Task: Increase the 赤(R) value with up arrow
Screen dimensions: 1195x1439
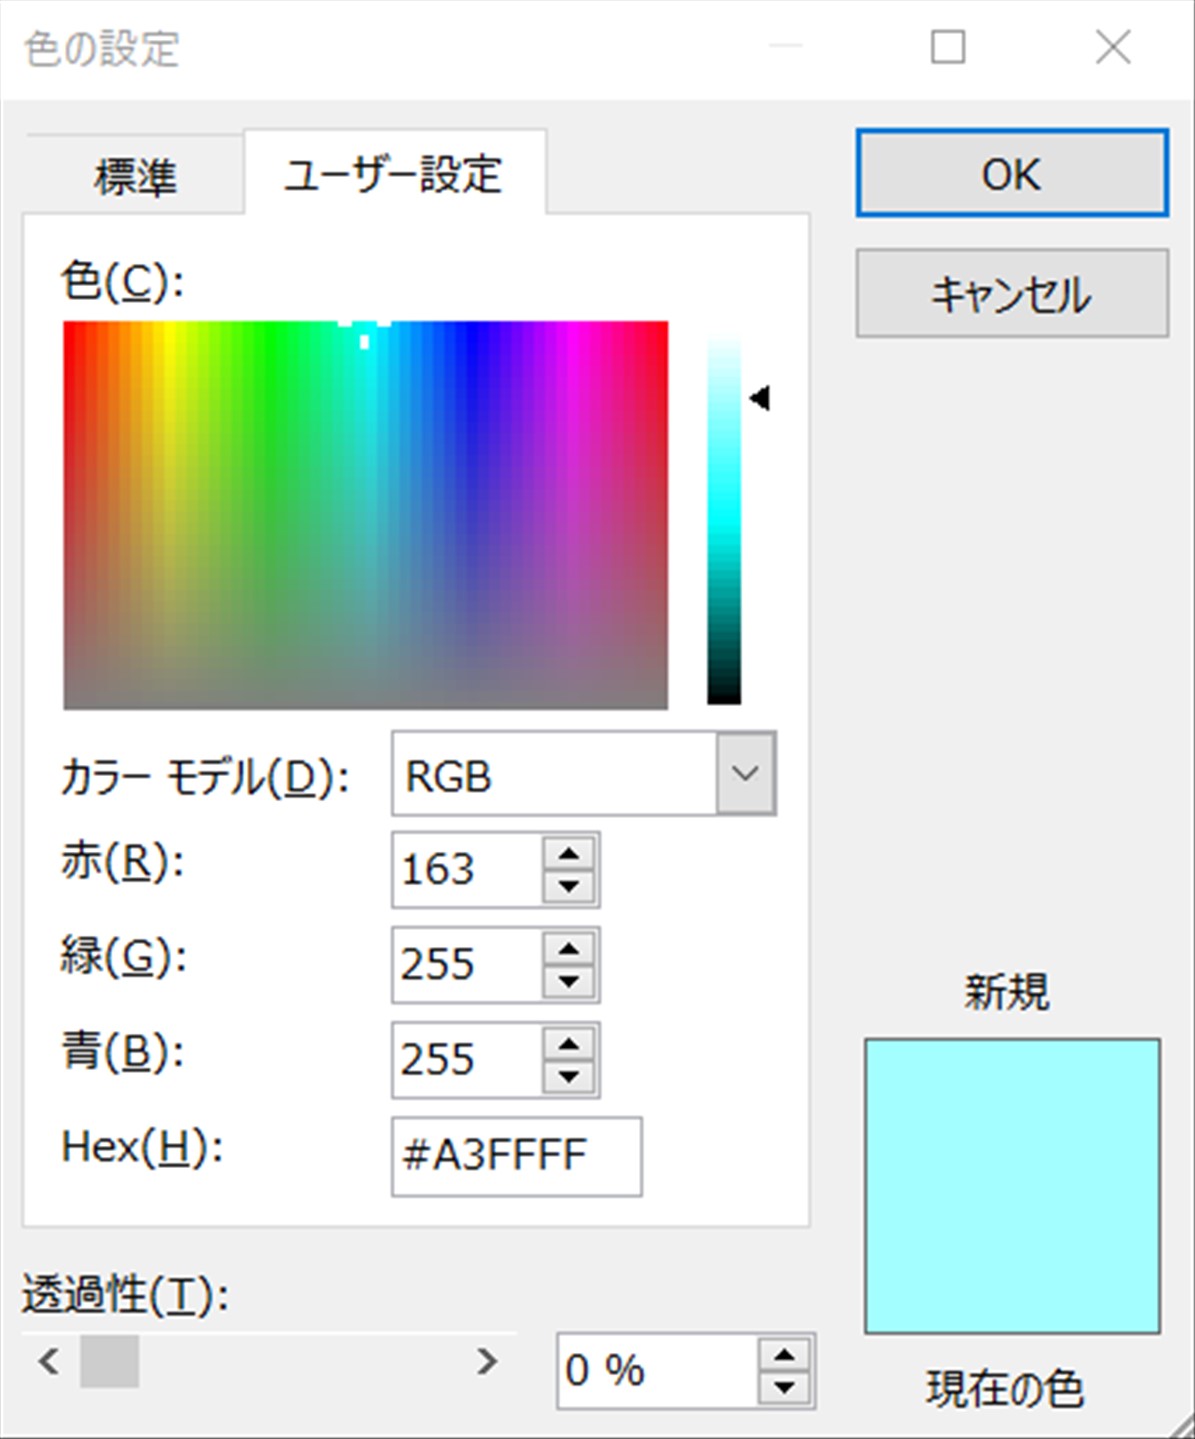Action: coord(569,853)
